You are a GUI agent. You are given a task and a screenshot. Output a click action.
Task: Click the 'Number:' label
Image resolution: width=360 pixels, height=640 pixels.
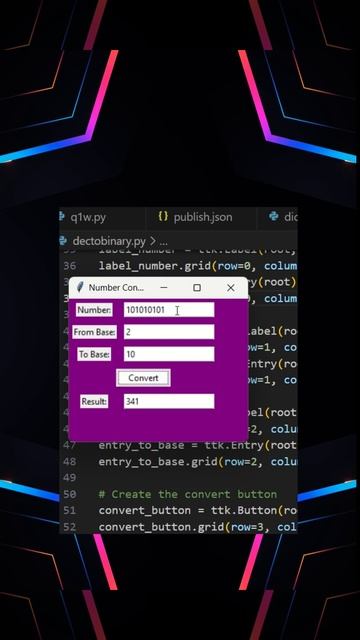[94, 310]
